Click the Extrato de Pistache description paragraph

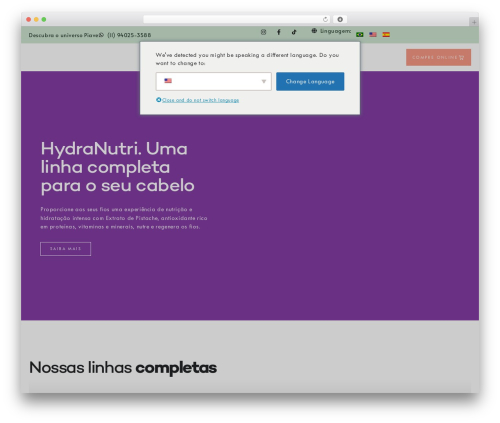[x=124, y=218]
